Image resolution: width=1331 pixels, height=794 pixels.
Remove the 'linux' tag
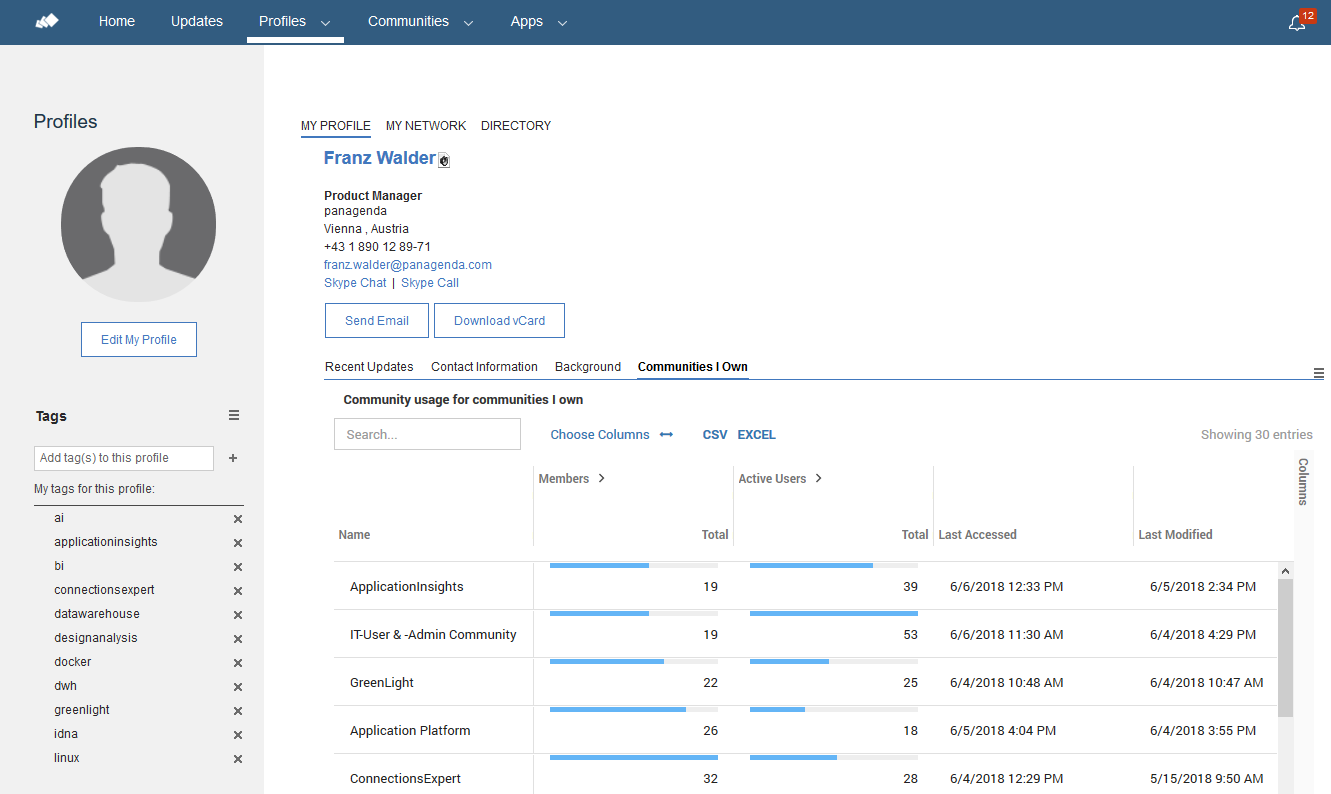click(238, 759)
